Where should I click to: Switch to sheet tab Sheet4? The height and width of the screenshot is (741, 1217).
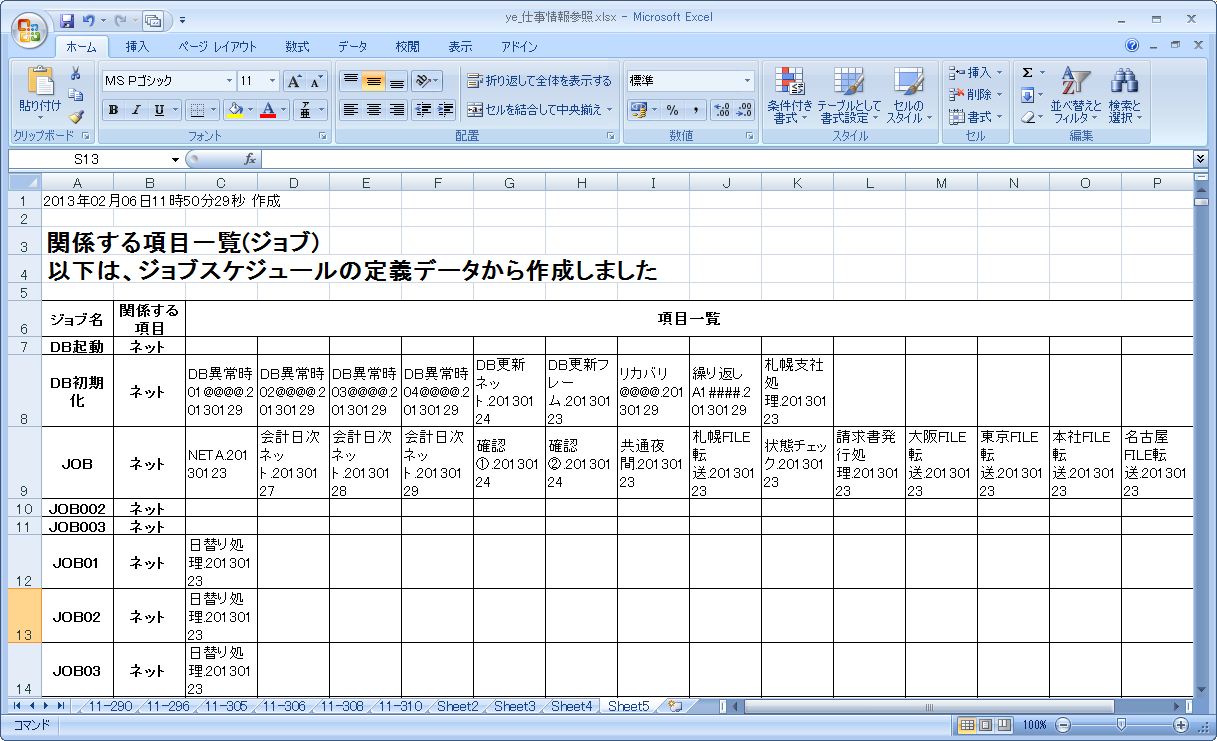point(571,706)
